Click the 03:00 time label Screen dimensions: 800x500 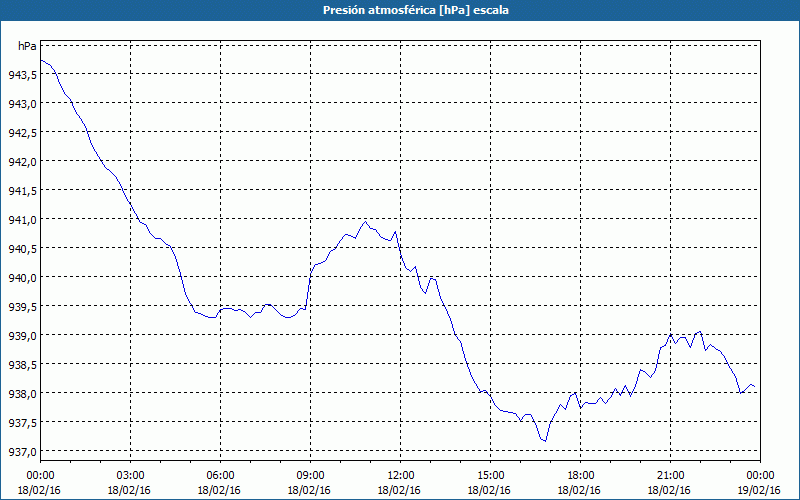tap(130, 476)
